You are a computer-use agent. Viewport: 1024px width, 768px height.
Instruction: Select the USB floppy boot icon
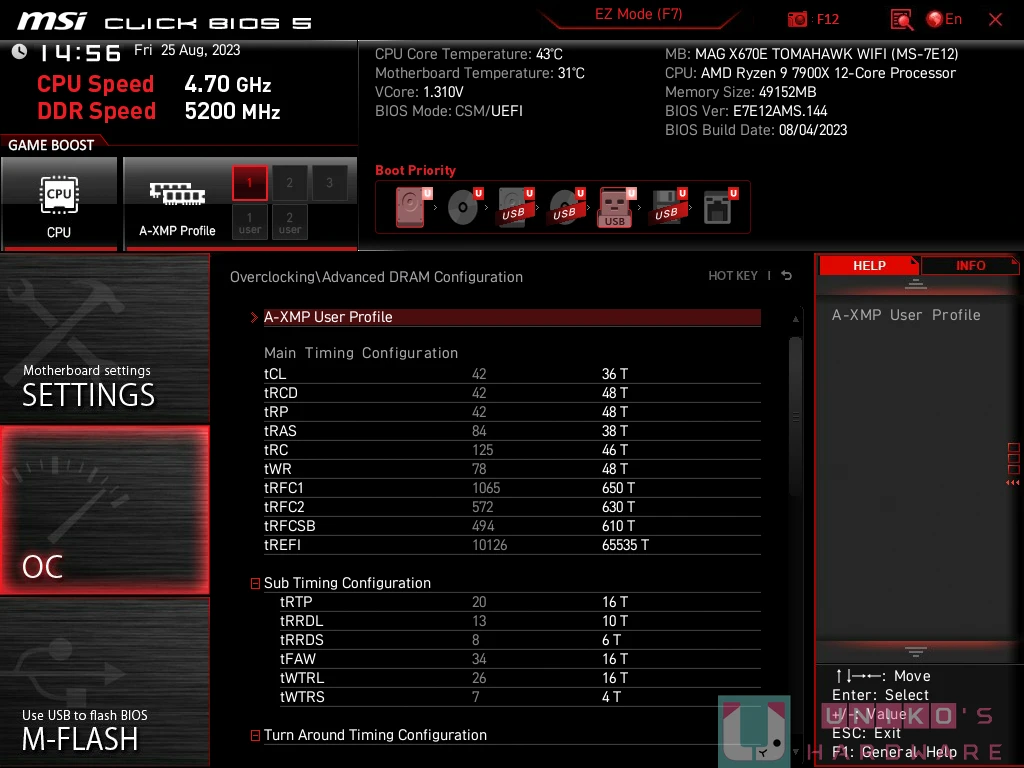pos(668,207)
